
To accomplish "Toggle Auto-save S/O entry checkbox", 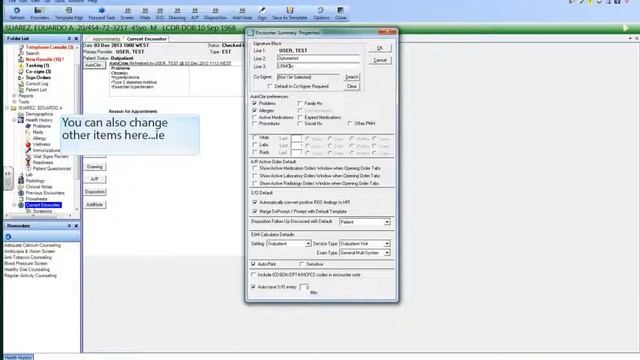I will tap(253, 287).
